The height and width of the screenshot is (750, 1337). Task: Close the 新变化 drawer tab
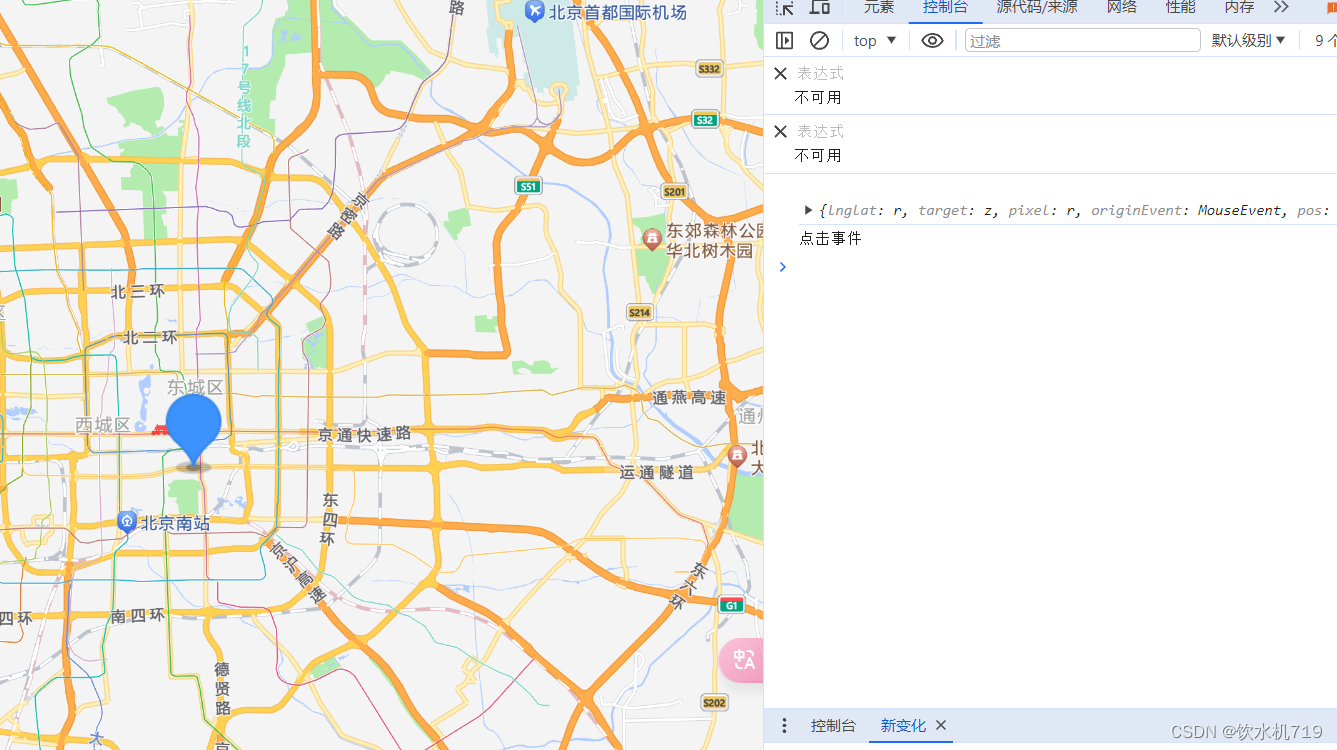[x=941, y=725]
